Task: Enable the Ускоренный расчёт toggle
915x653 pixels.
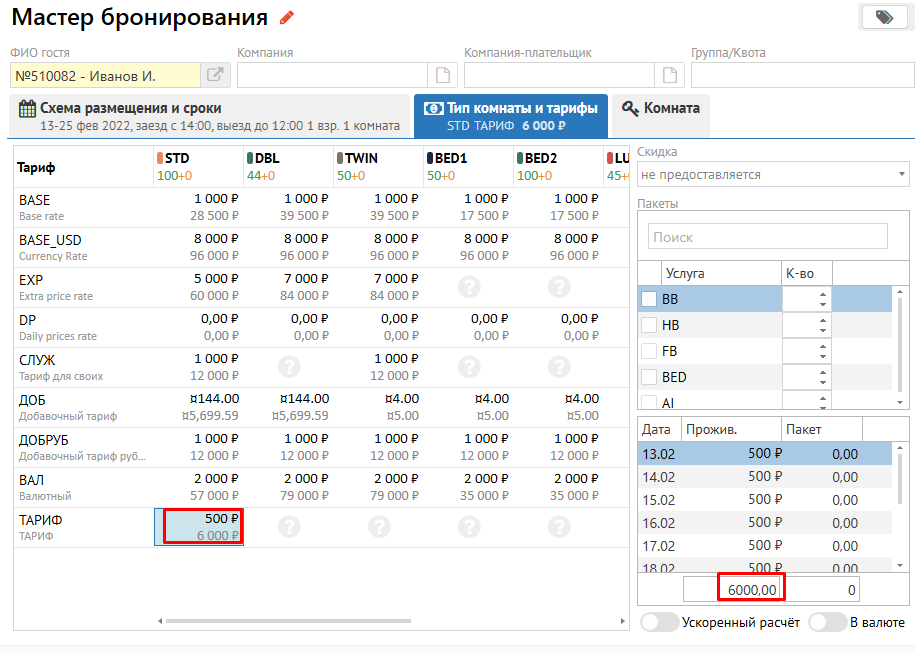Action: (x=659, y=622)
